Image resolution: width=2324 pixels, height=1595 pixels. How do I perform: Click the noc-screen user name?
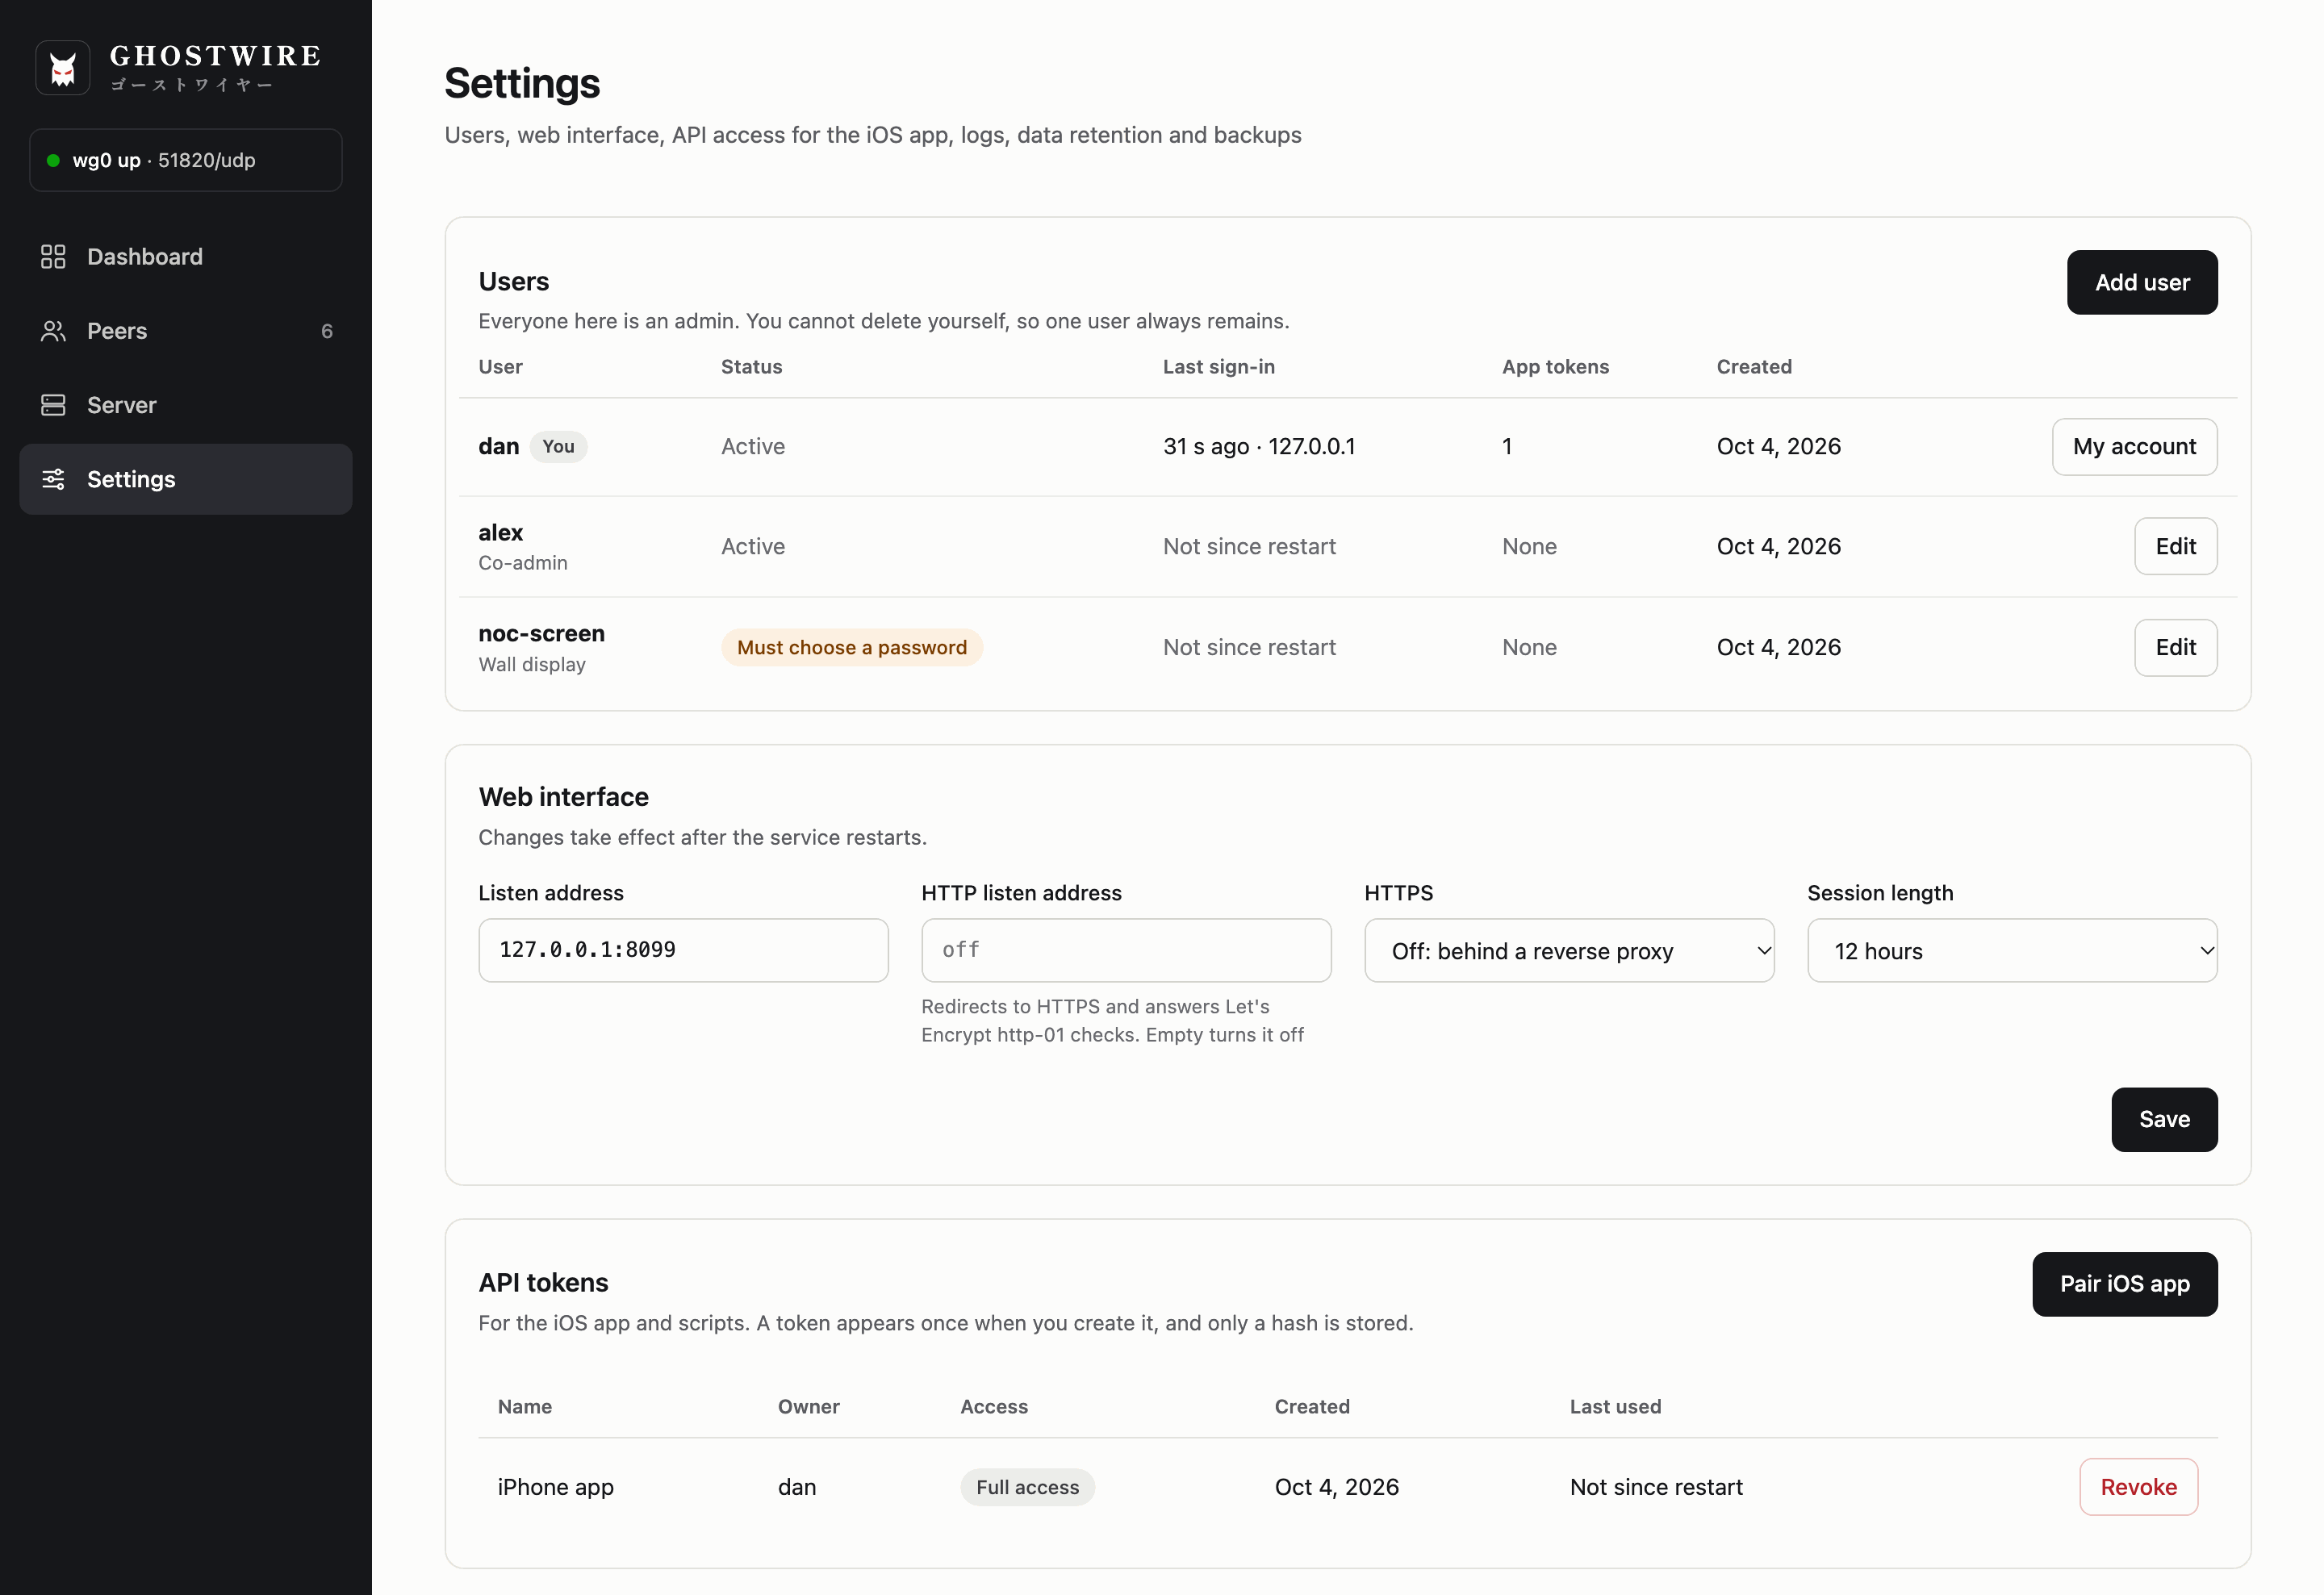541,634
